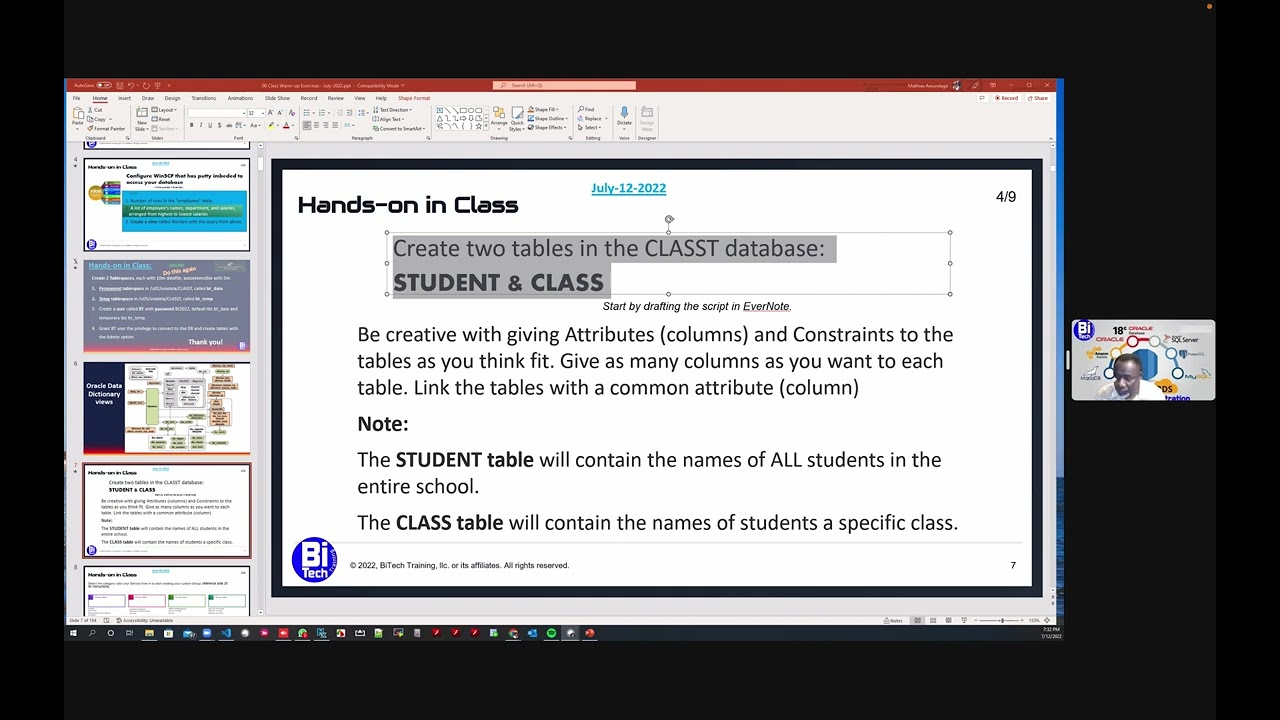Toggle the AutoSave switch
The image size is (1280, 720).
click(104, 85)
